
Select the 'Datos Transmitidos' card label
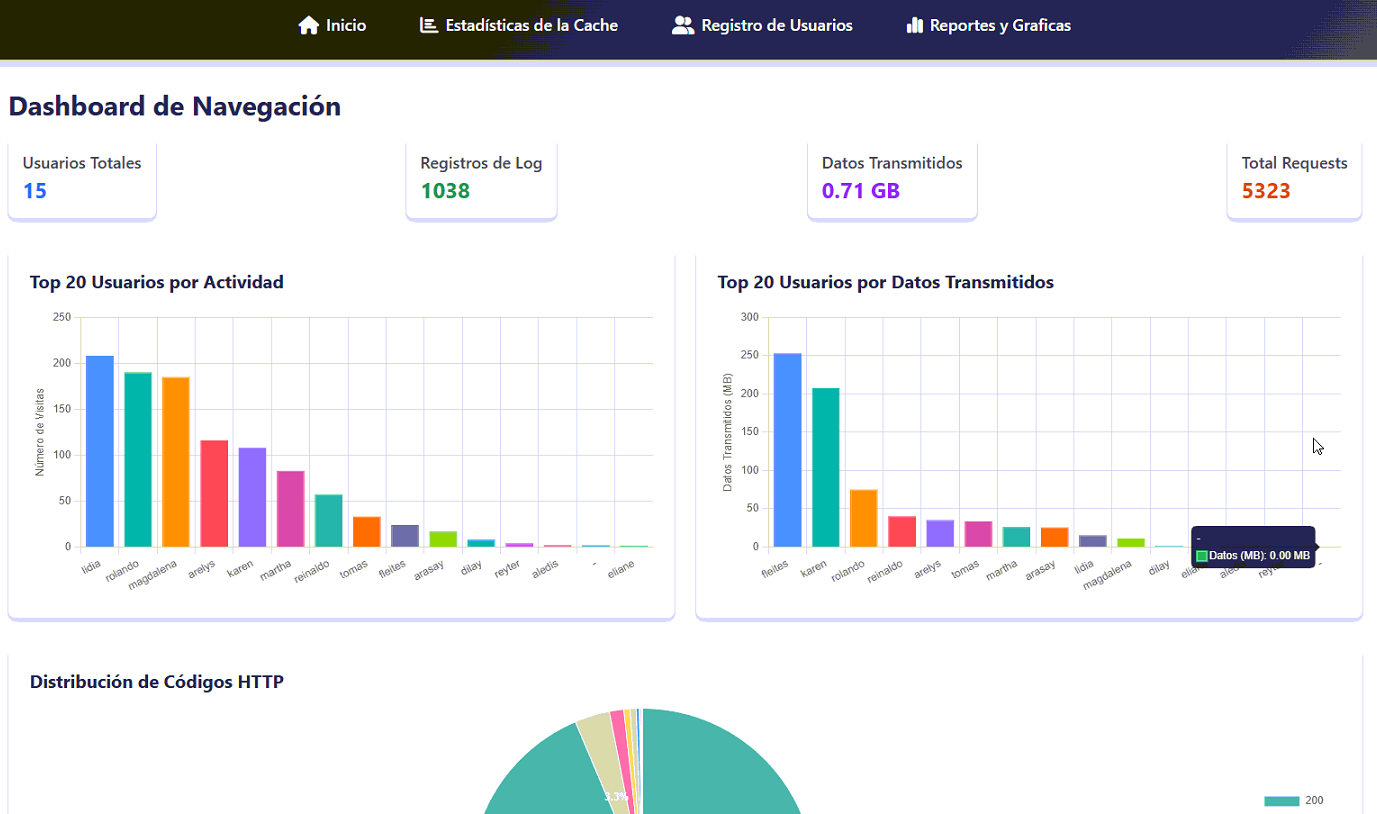click(x=892, y=163)
